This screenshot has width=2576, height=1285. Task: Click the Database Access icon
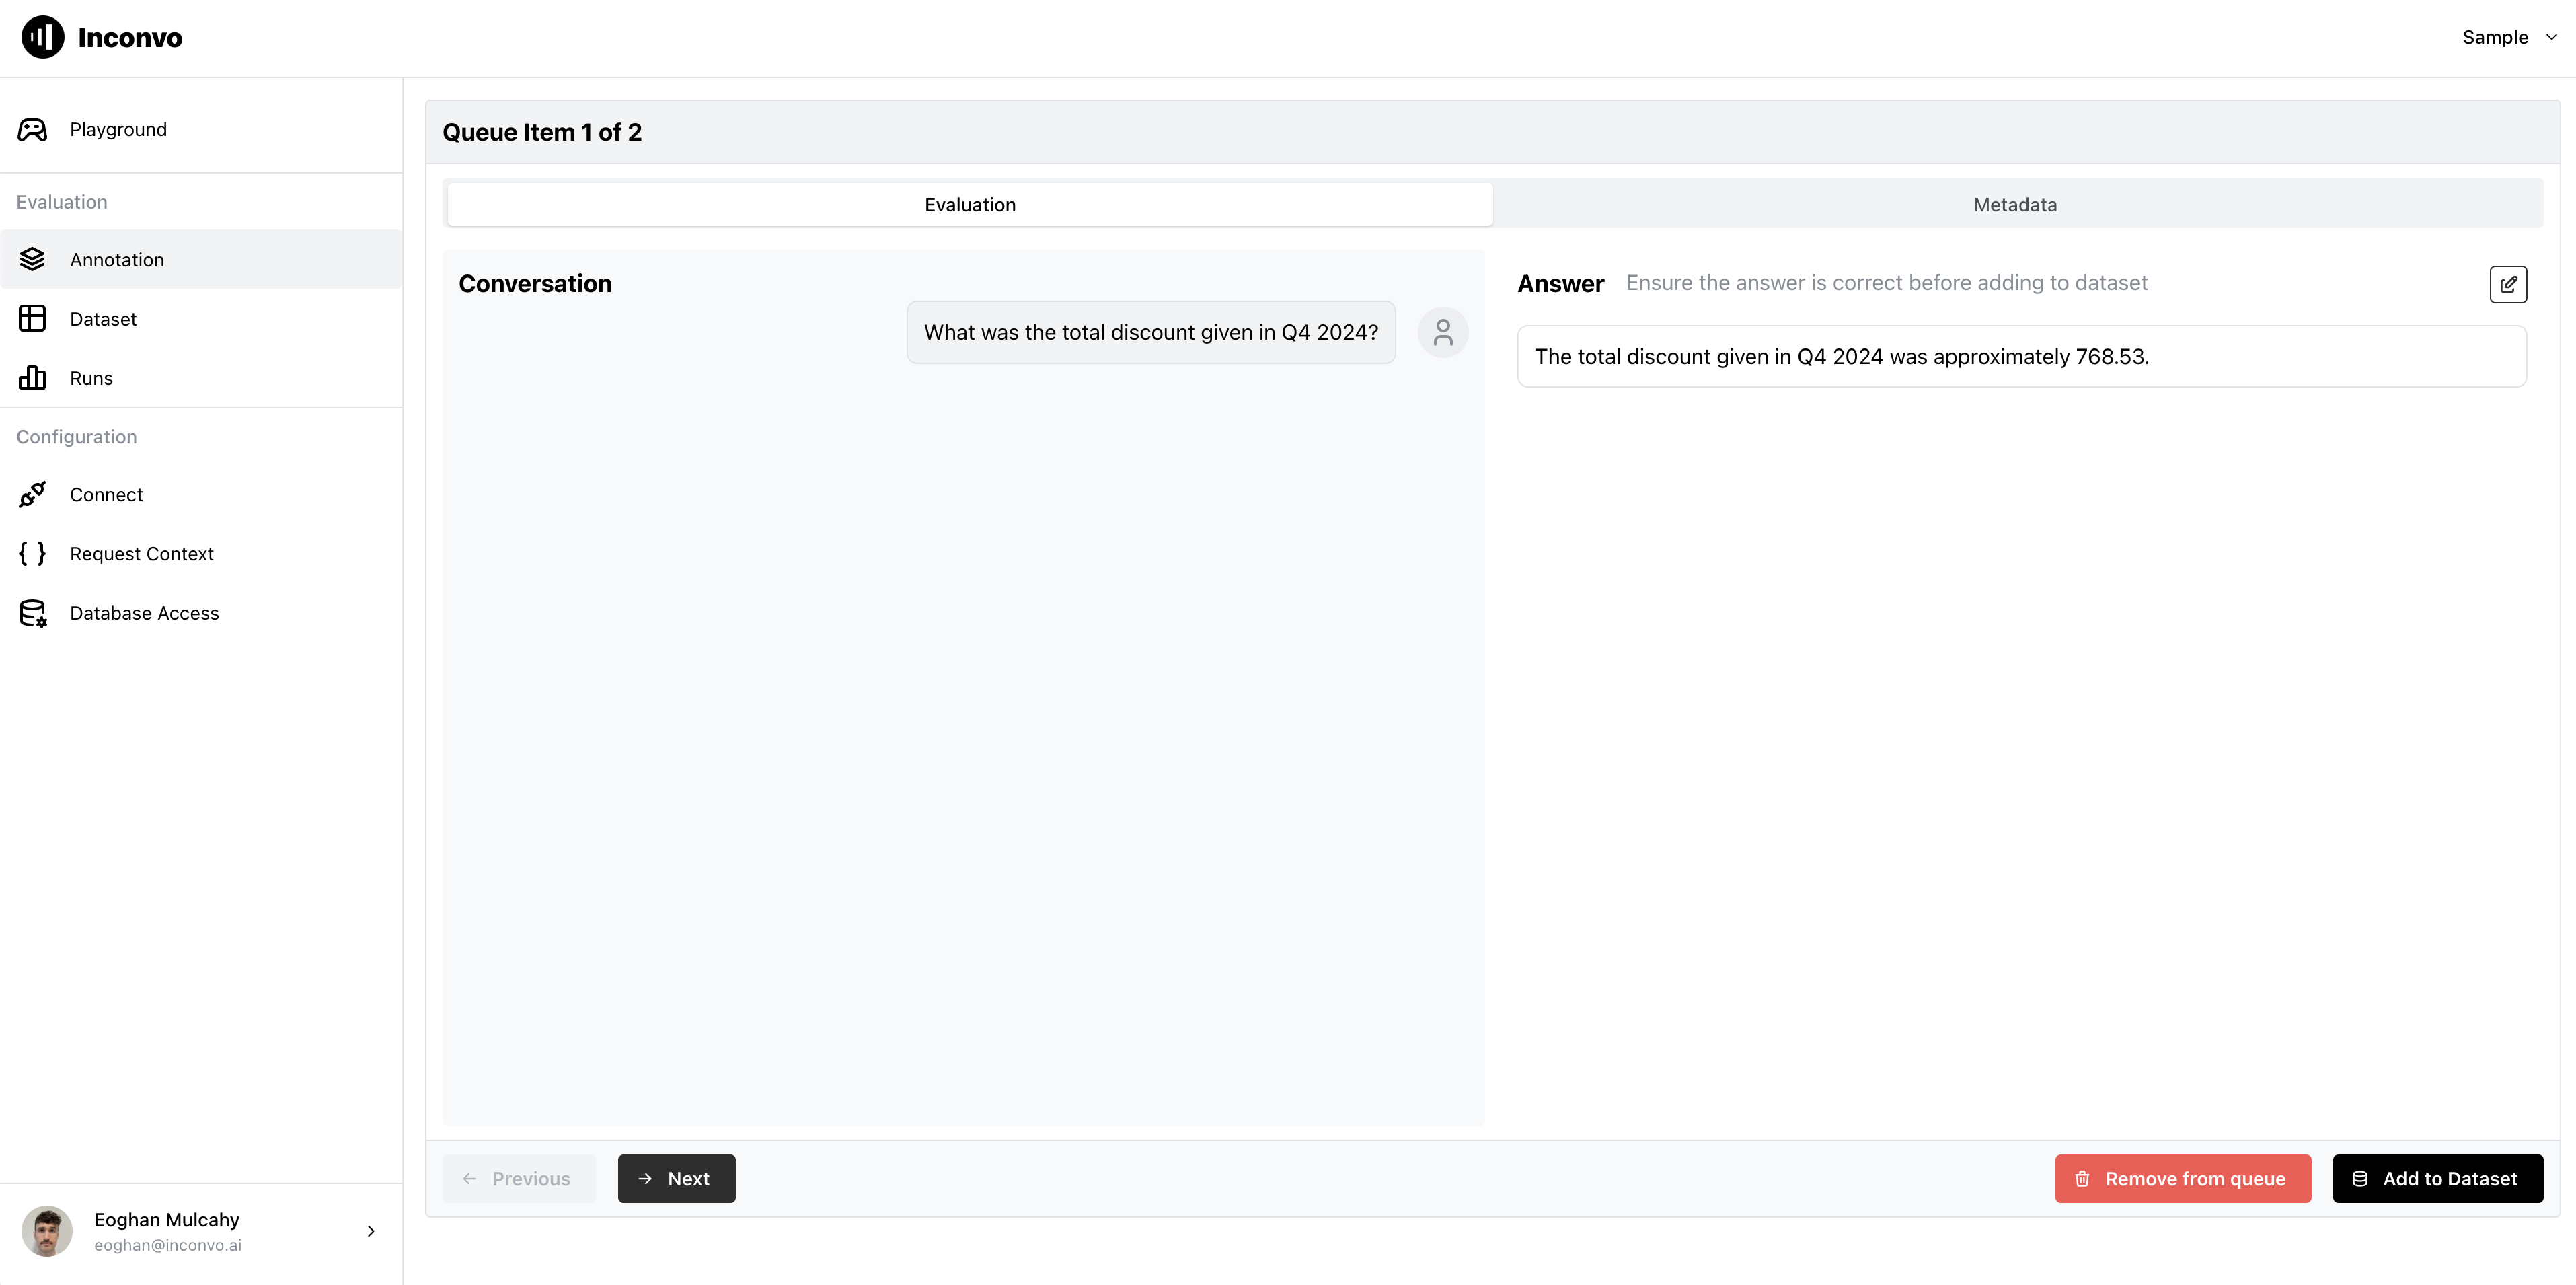(33, 613)
